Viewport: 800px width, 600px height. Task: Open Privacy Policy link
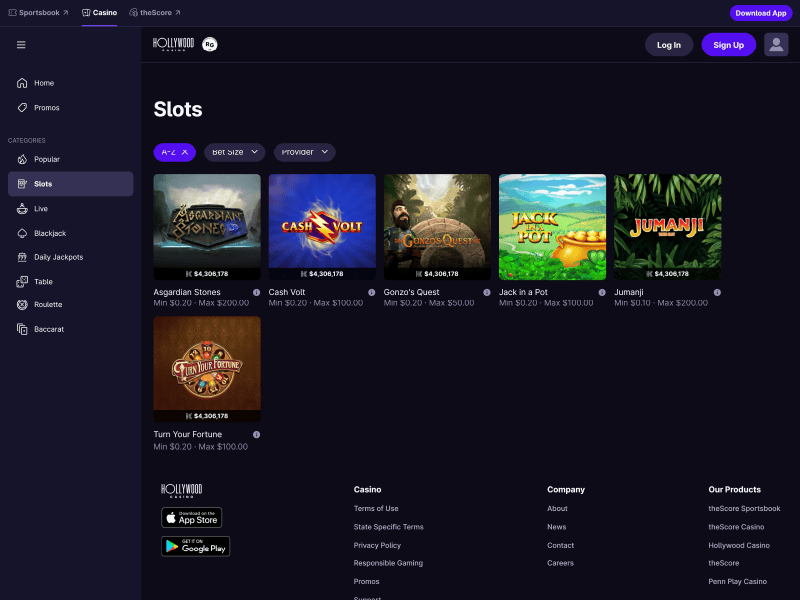coord(377,545)
